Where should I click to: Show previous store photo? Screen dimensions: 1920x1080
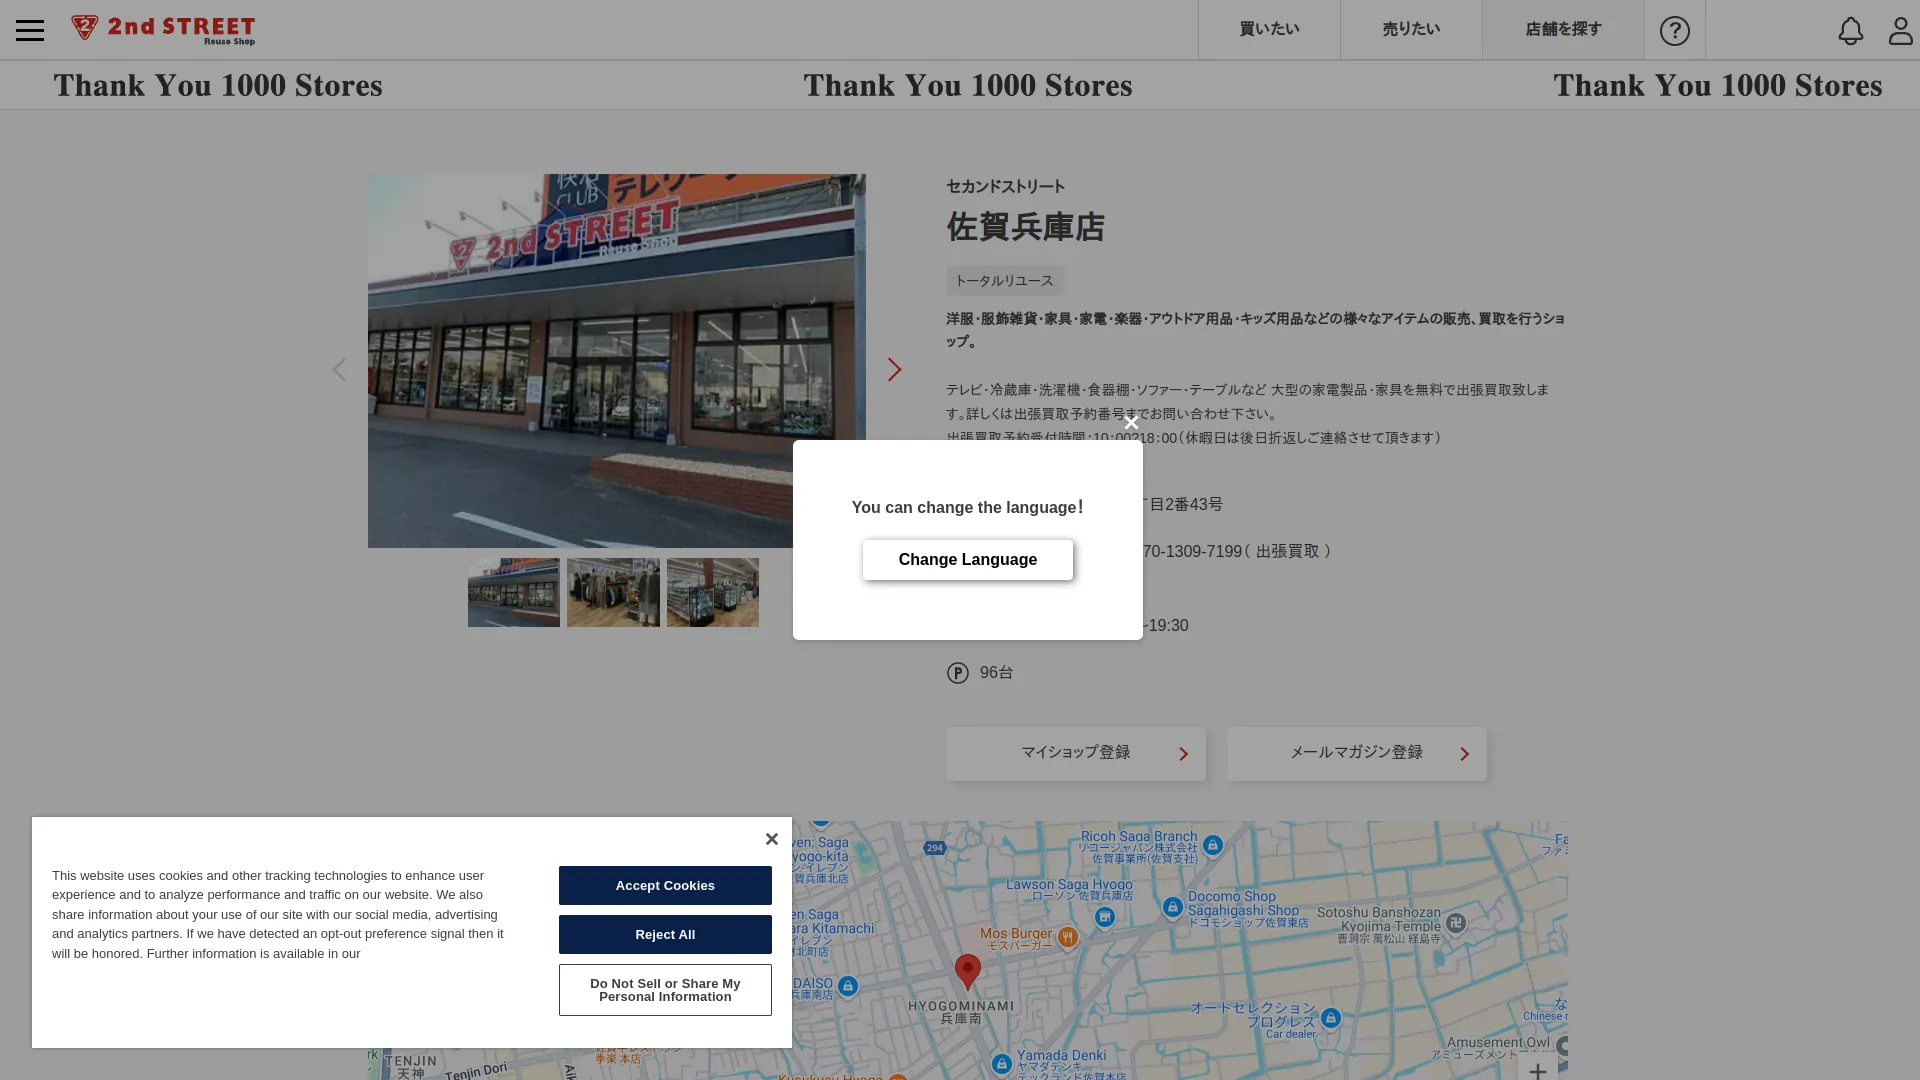click(340, 370)
